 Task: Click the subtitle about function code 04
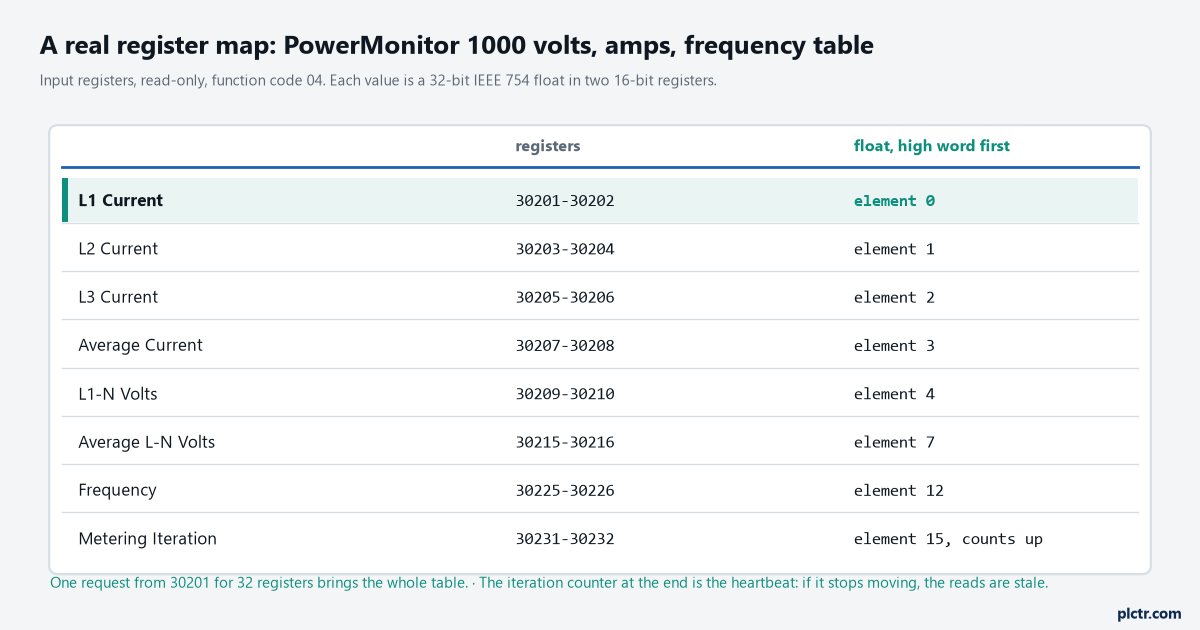[378, 81]
